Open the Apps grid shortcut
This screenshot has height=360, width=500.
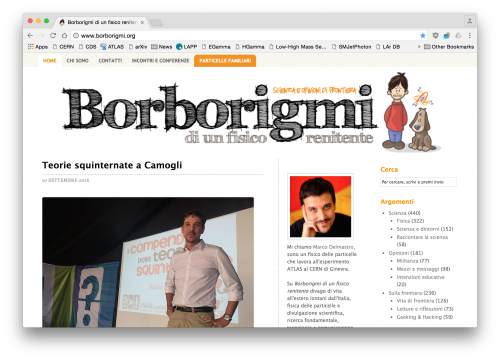[x=38, y=47]
